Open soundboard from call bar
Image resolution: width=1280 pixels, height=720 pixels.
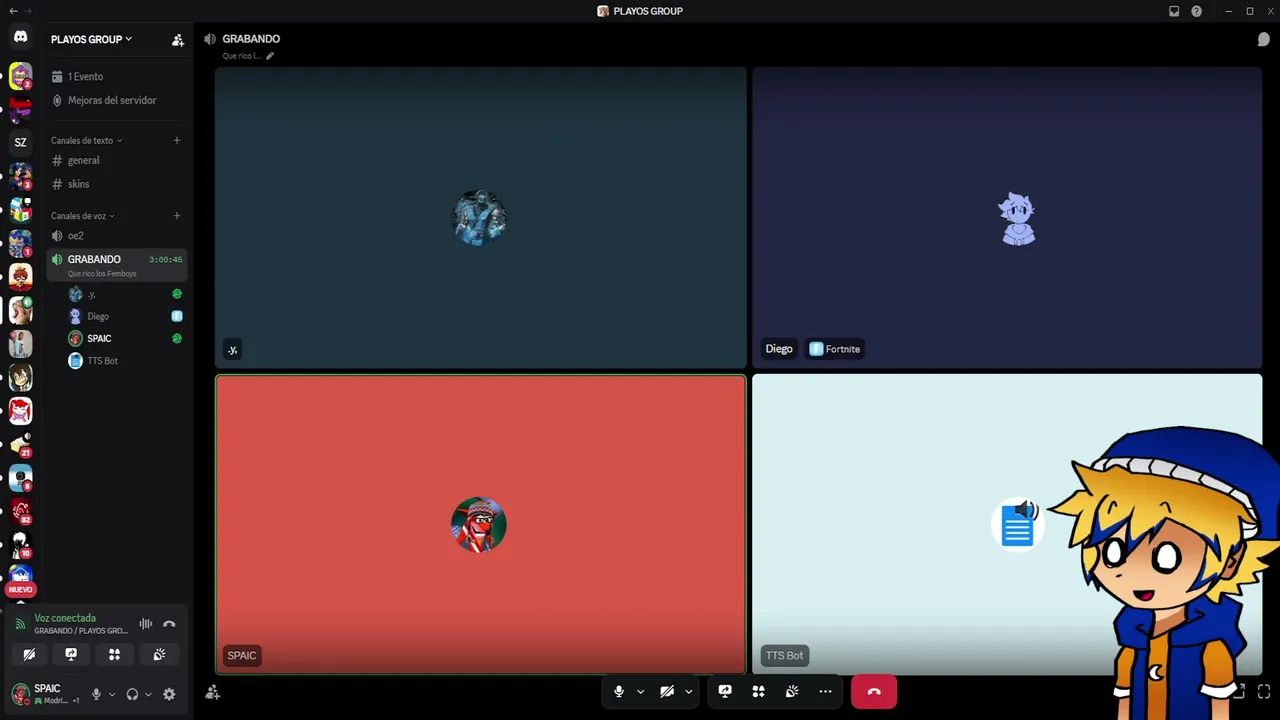point(792,691)
